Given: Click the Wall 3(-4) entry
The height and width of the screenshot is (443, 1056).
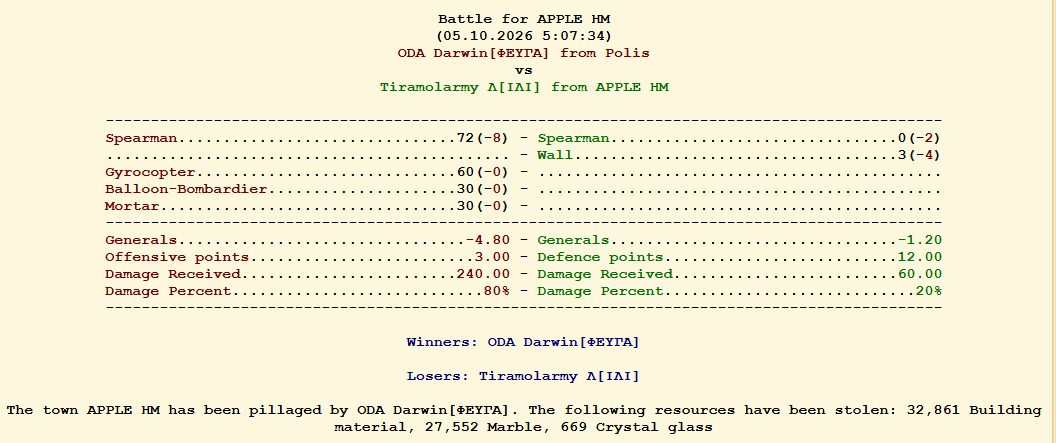Looking at the screenshot, I should coord(739,155).
